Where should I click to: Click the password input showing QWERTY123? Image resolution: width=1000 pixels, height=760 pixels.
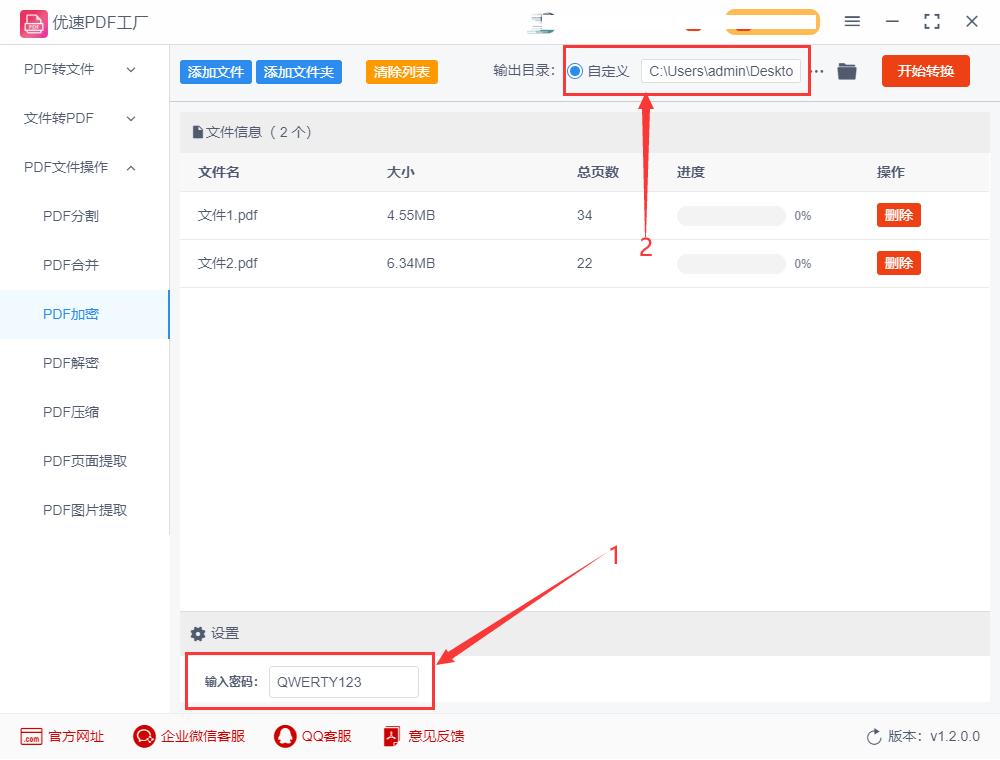click(343, 682)
